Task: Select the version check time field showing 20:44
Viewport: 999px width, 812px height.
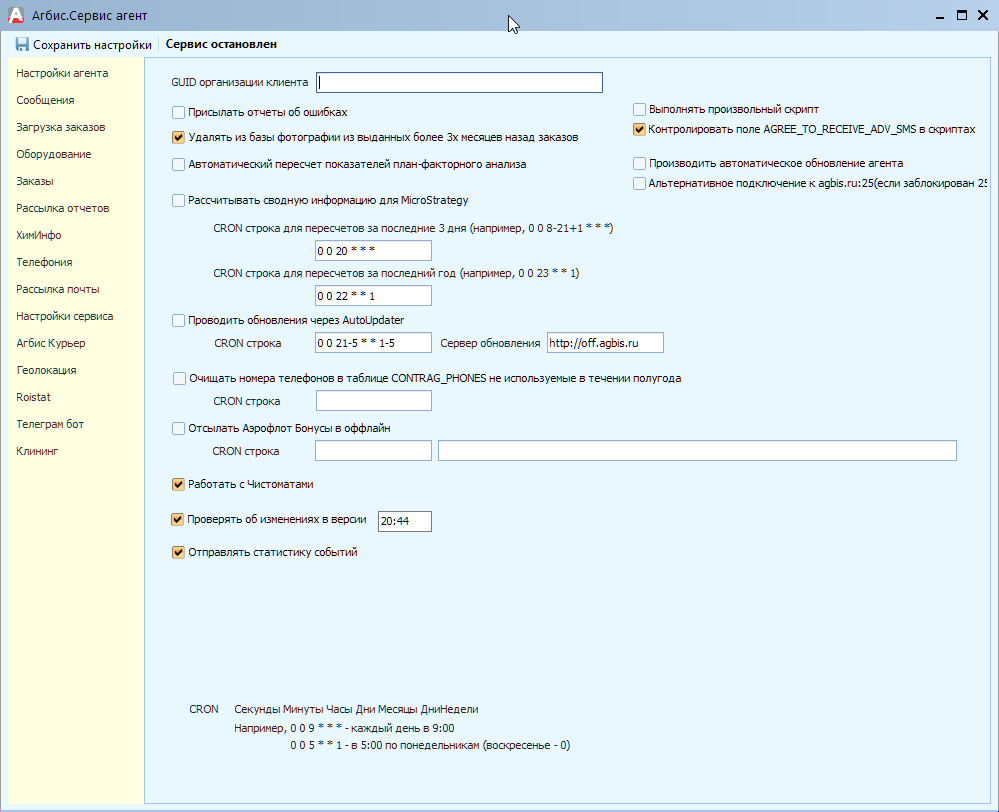Action: [x=404, y=520]
